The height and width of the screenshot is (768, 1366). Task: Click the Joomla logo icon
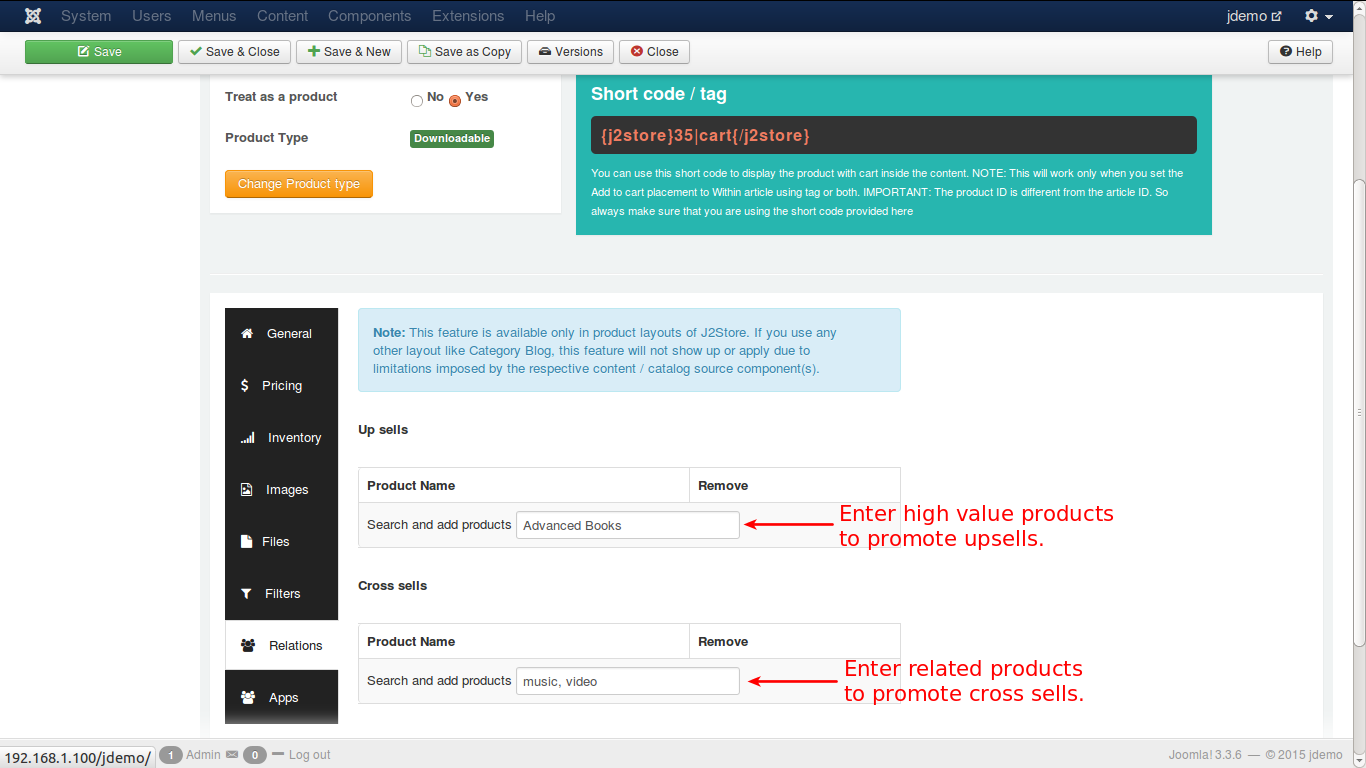33,16
